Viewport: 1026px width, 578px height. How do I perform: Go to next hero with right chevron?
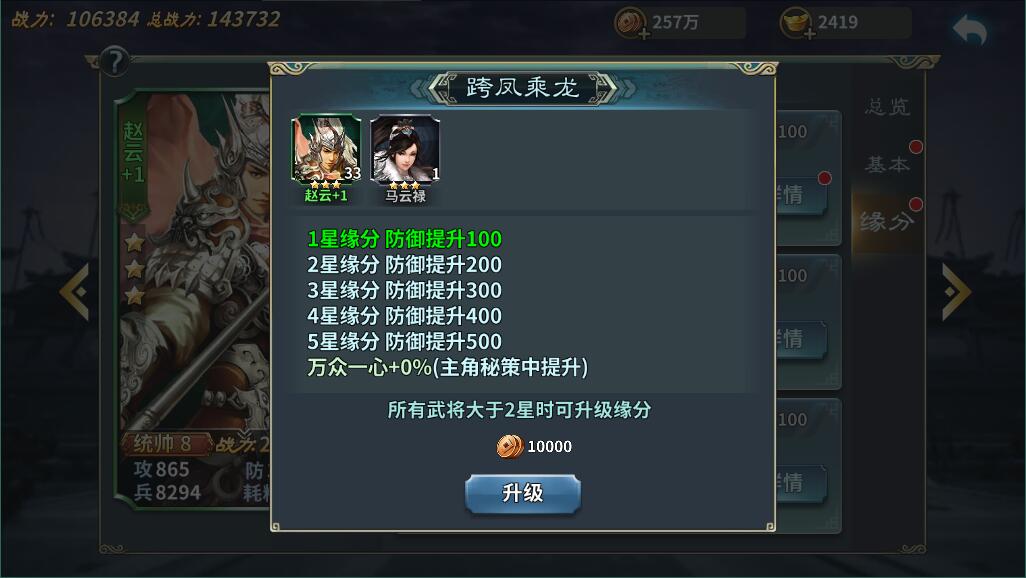click(956, 291)
